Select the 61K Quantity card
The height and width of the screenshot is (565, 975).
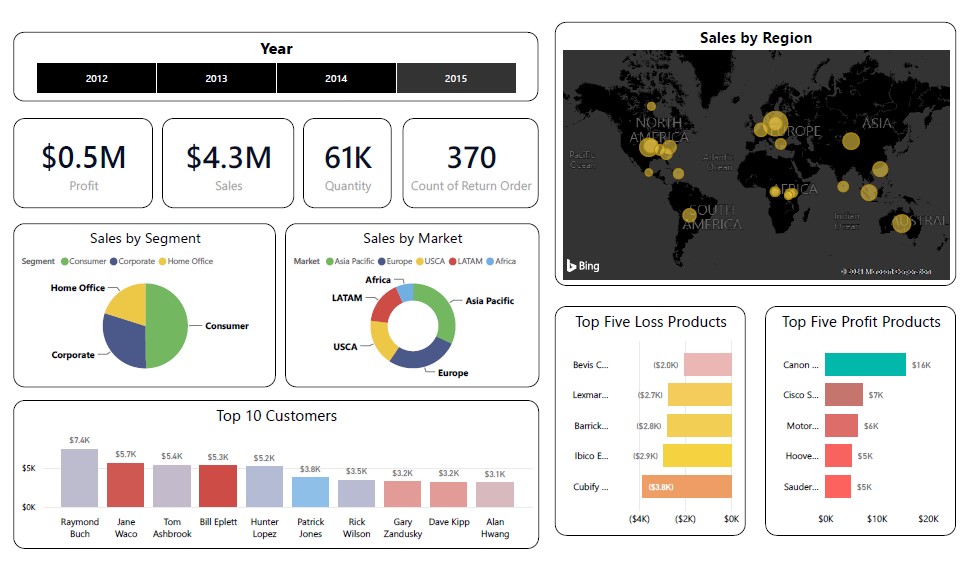pyautogui.click(x=347, y=163)
